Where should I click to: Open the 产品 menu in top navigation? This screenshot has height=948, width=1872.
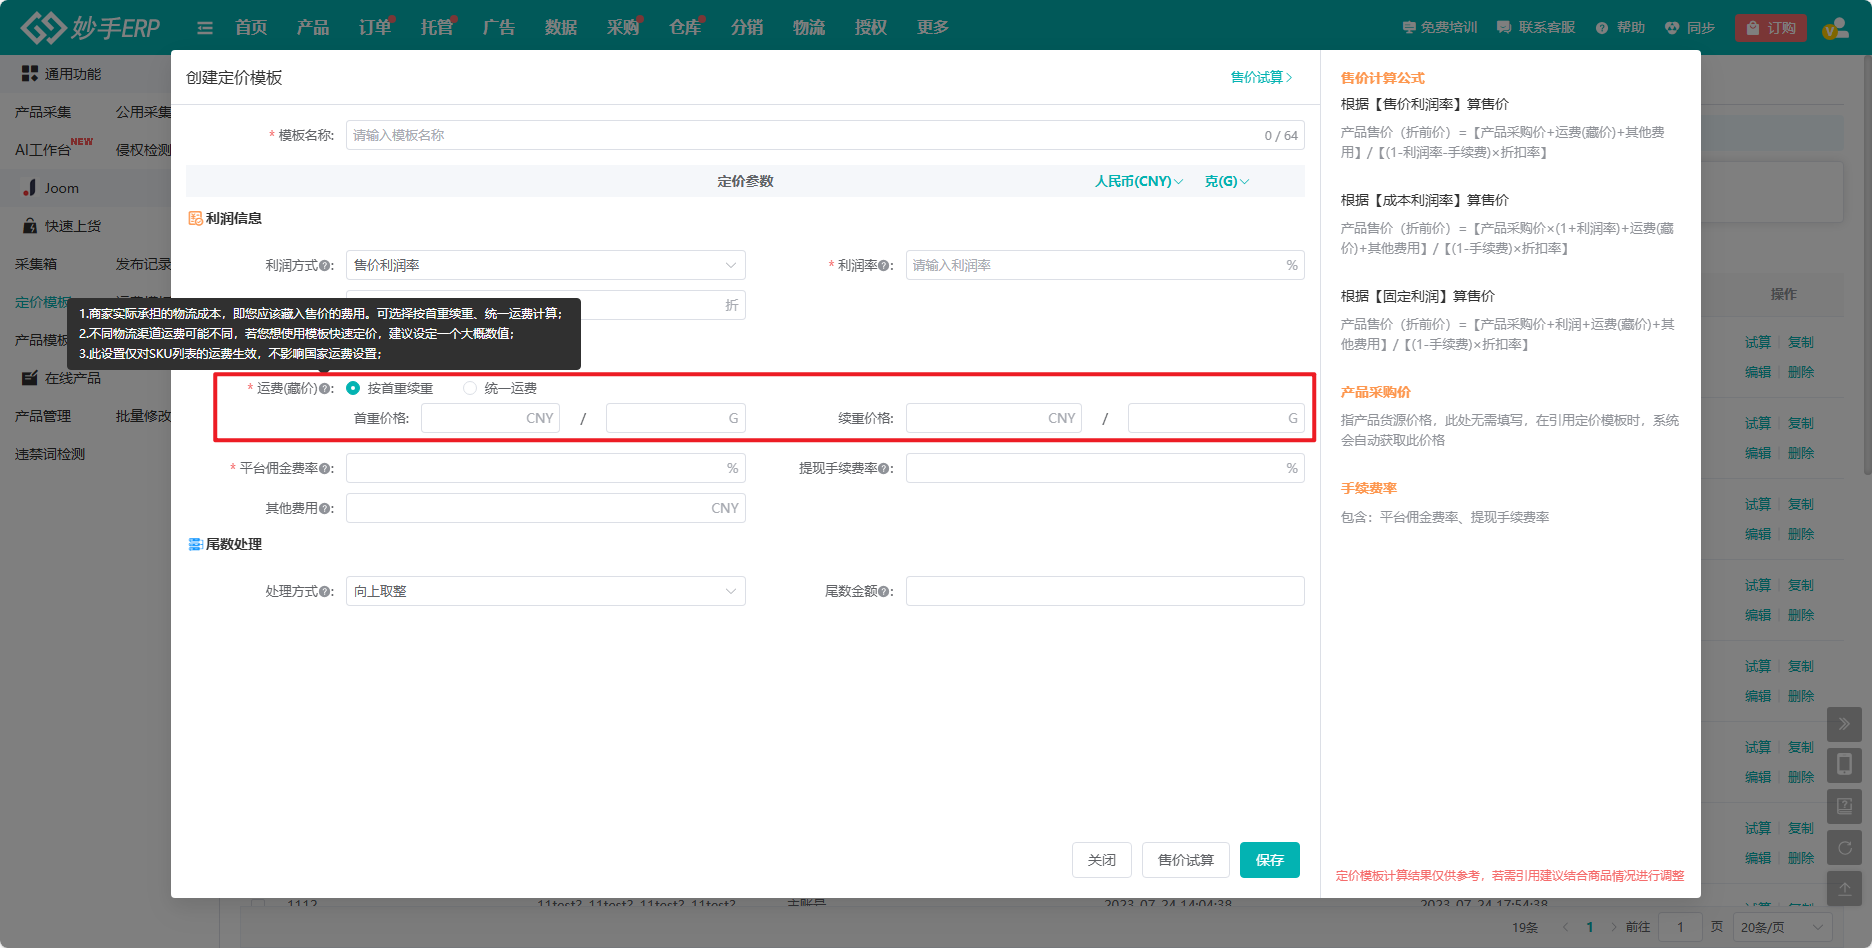pos(313,28)
